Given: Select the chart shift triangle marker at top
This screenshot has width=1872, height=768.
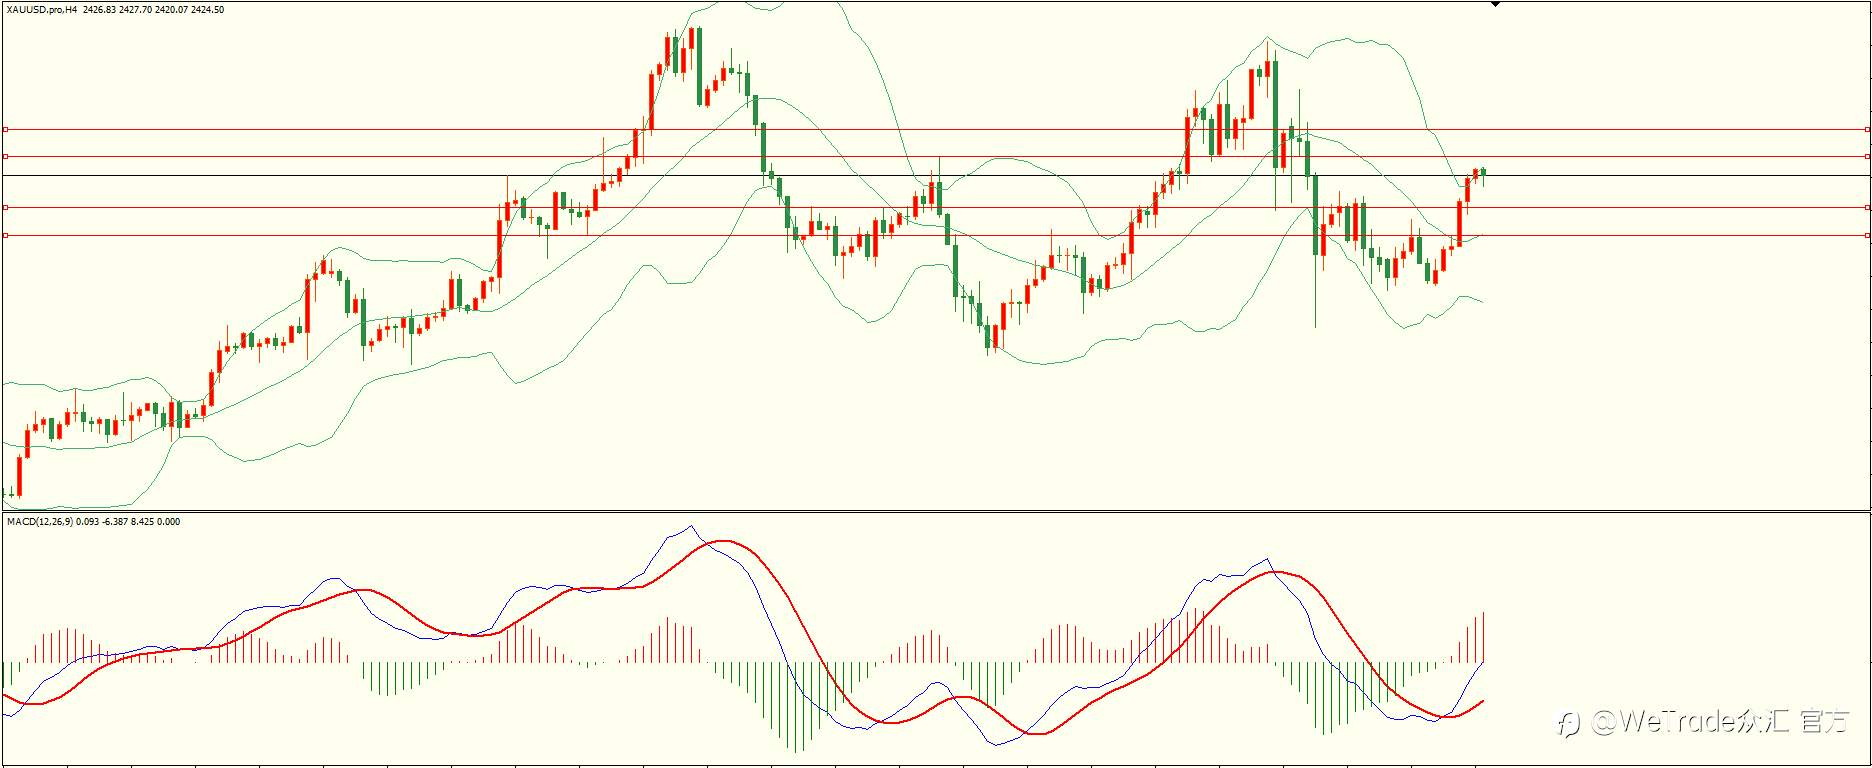Looking at the screenshot, I should pos(1495,5).
